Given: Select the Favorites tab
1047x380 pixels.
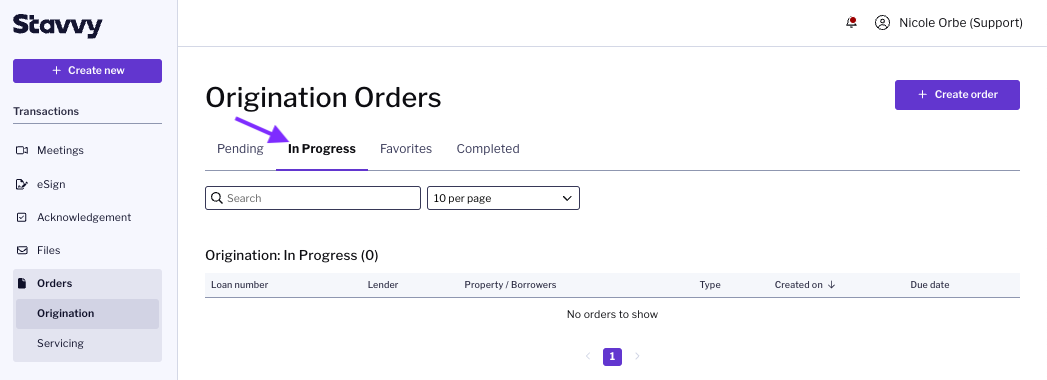Looking at the screenshot, I should click(406, 149).
